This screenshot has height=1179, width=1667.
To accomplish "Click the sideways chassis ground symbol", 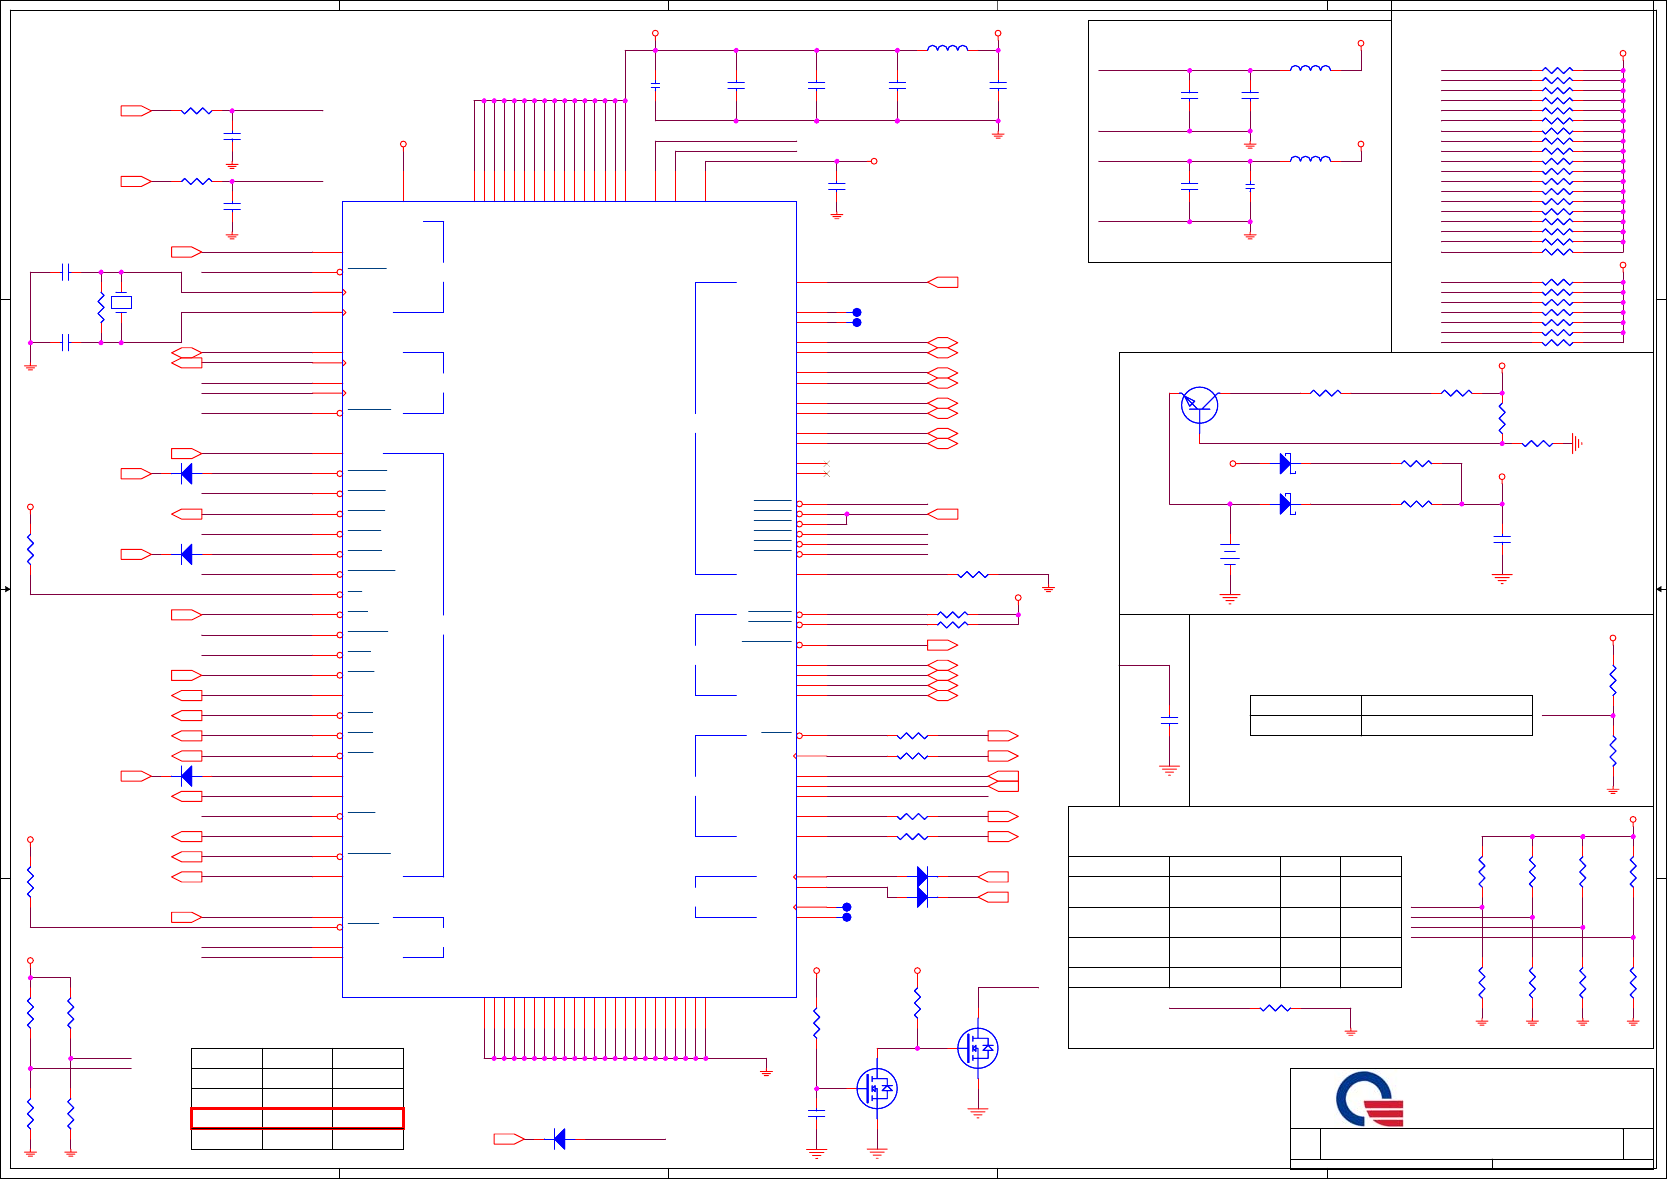I will [1577, 443].
